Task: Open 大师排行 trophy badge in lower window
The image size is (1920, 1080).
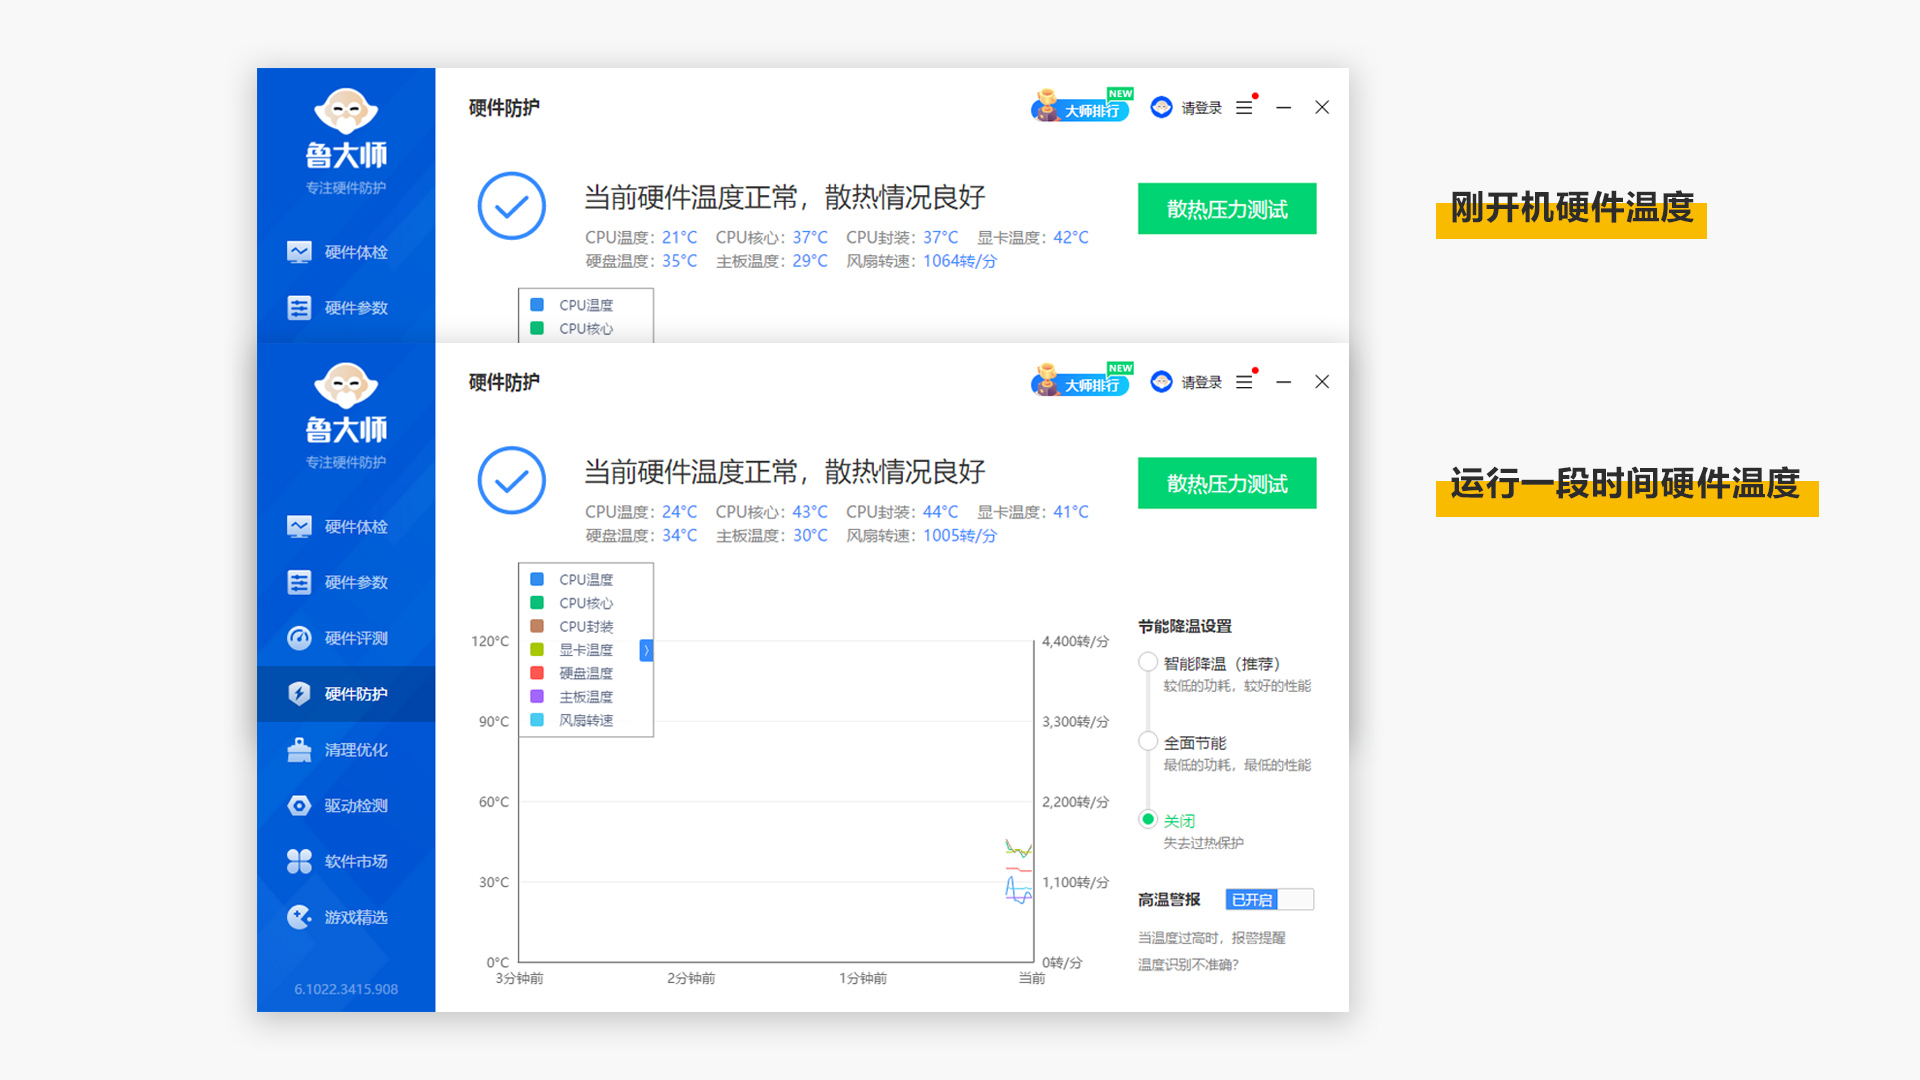Action: pyautogui.click(x=1080, y=383)
